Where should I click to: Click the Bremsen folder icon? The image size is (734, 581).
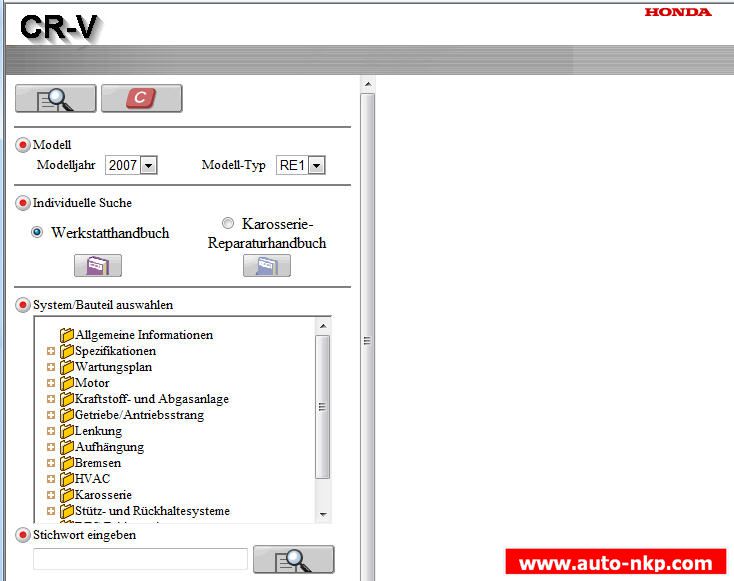(67, 463)
